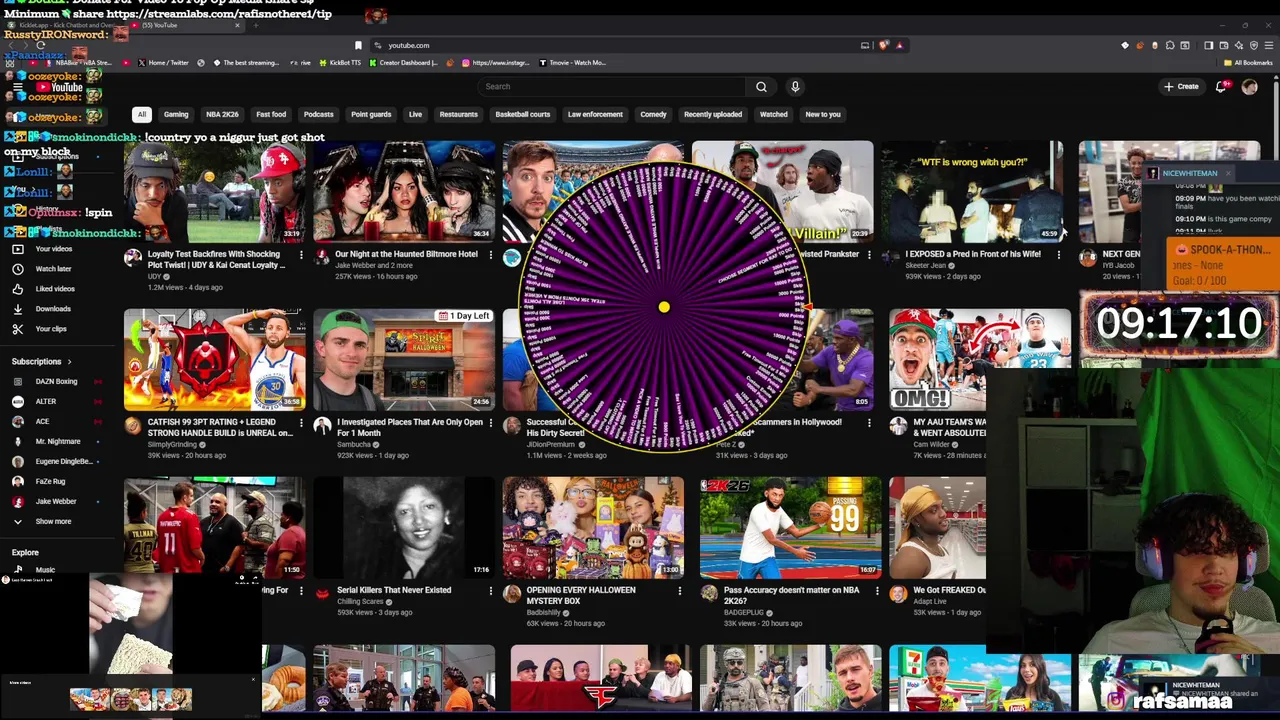Screen dimensions: 1280x720
Task: Click the Brave shields lion icon
Action: point(883,45)
